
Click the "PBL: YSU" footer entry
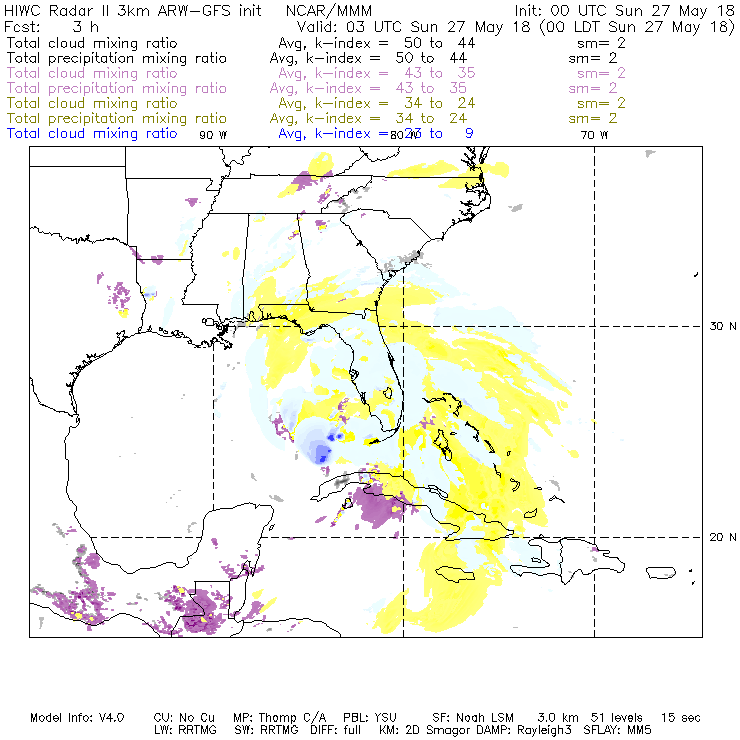[x=370, y=718]
